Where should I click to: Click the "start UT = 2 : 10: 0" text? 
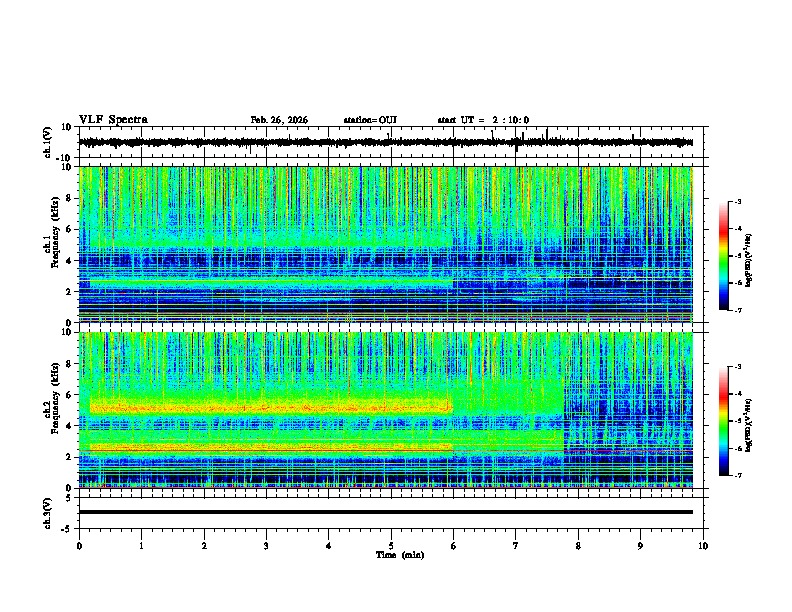tap(483, 120)
